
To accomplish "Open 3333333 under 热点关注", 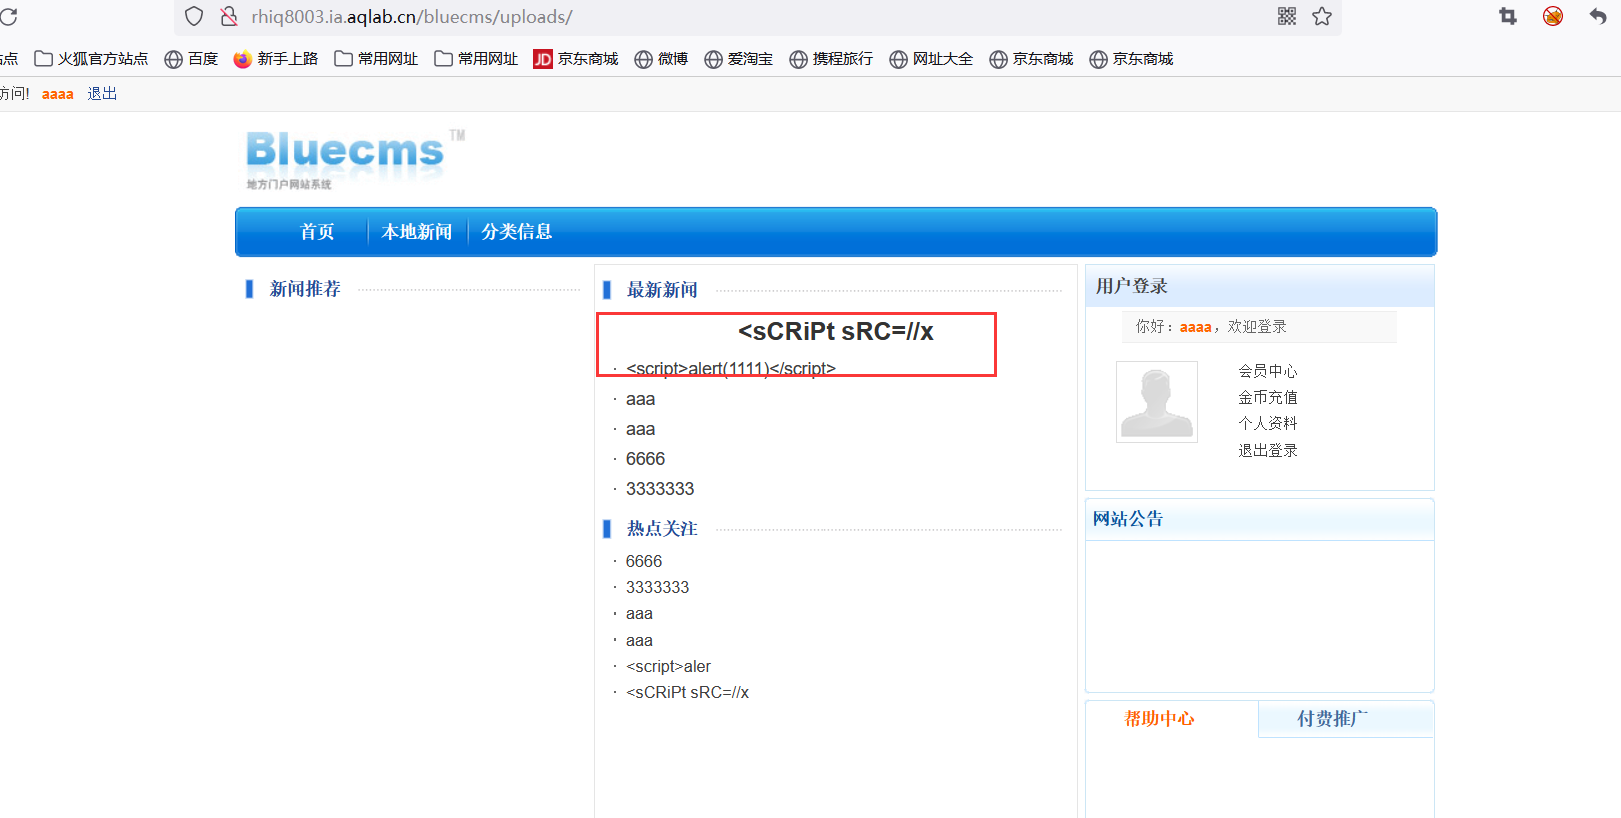I will [x=657, y=588].
